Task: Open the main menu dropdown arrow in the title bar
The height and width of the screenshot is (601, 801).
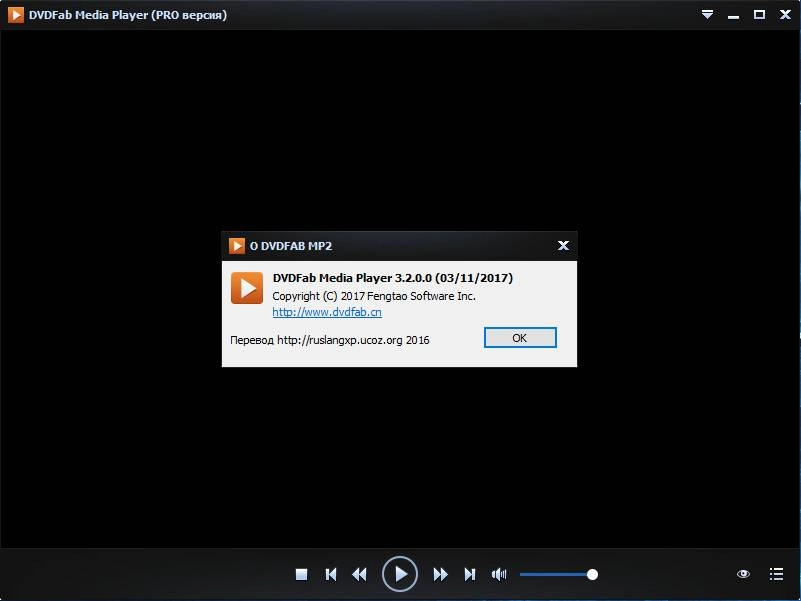Action: click(708, 14)
